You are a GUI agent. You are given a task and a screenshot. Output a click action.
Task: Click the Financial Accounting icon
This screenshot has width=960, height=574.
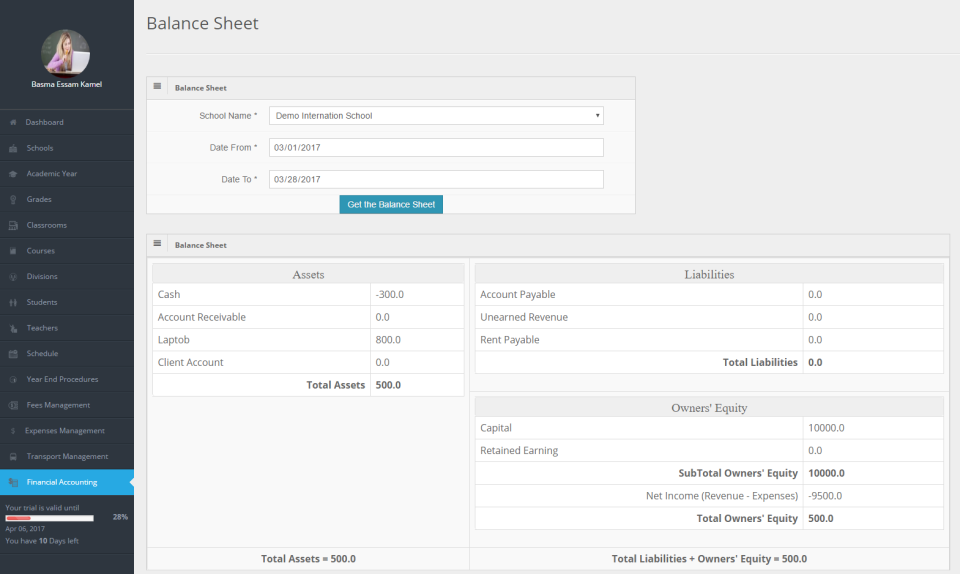pyautogui.click(x=13, y=482)
